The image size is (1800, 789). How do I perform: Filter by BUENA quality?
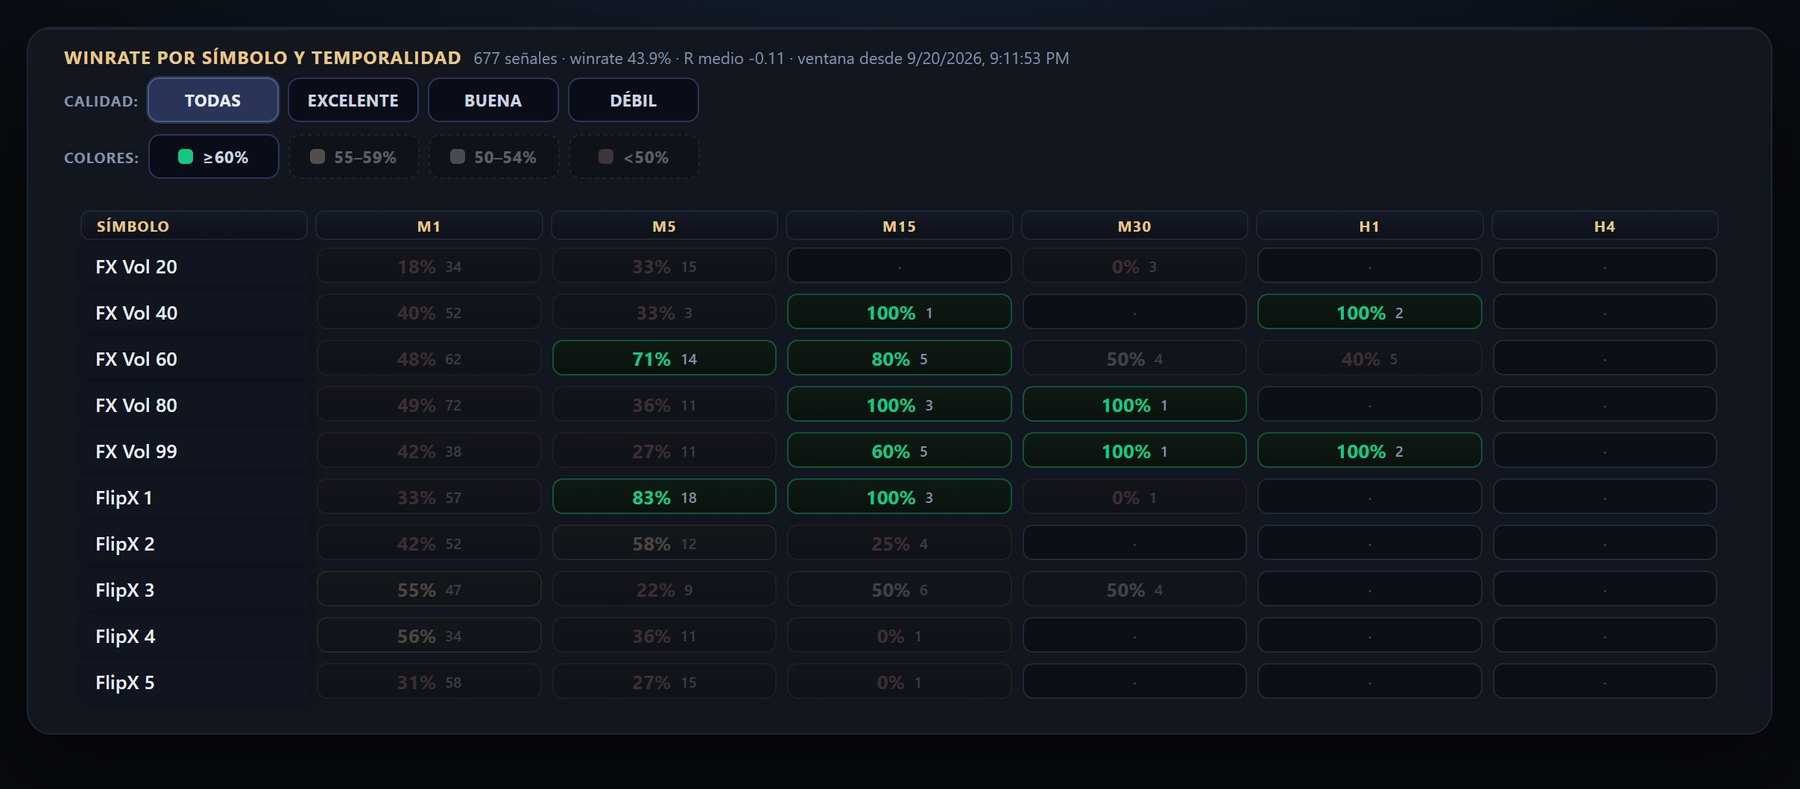493,100
